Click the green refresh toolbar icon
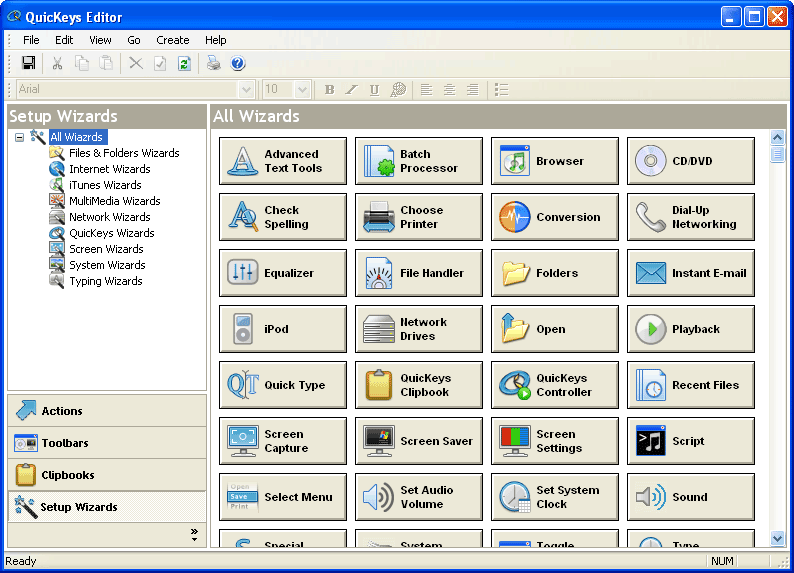The width and height of the screenshot is (794, 573). pyautogui.click(x=184, y=63)
